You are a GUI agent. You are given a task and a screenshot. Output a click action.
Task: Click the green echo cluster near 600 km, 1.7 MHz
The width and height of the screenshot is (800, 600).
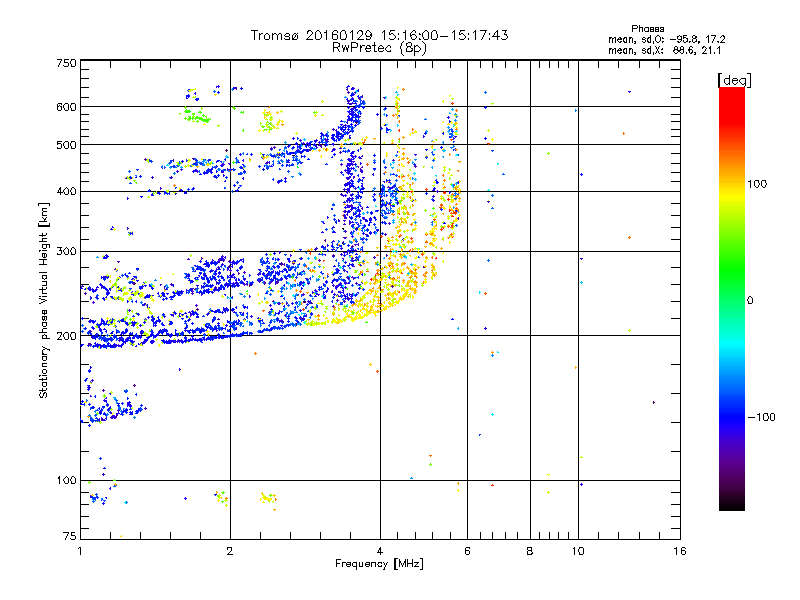196,116
